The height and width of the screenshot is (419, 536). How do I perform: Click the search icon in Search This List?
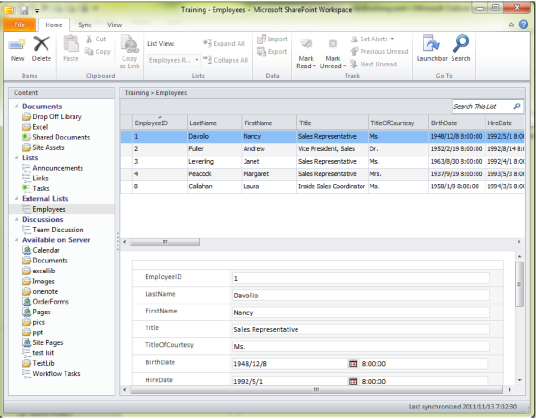517,106
